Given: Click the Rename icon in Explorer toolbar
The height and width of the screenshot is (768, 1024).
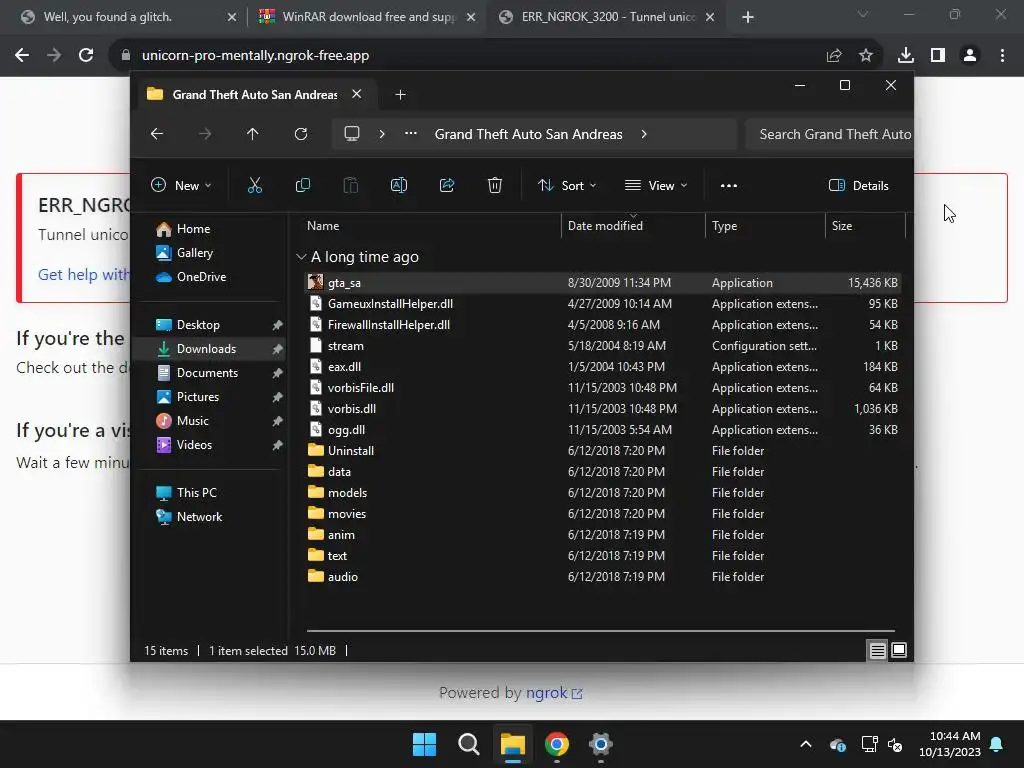Looking at the screenshot, I should click(x=399, y=185).
